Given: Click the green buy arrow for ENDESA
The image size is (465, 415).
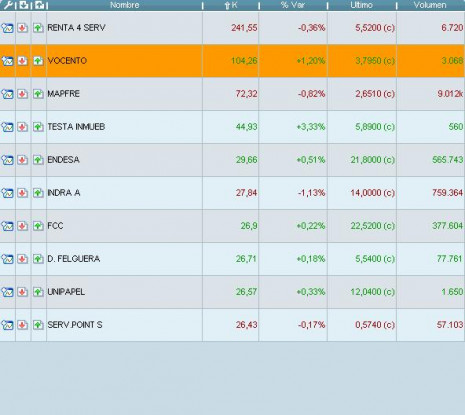Looking at the screenshot, I should pos(38,160).
